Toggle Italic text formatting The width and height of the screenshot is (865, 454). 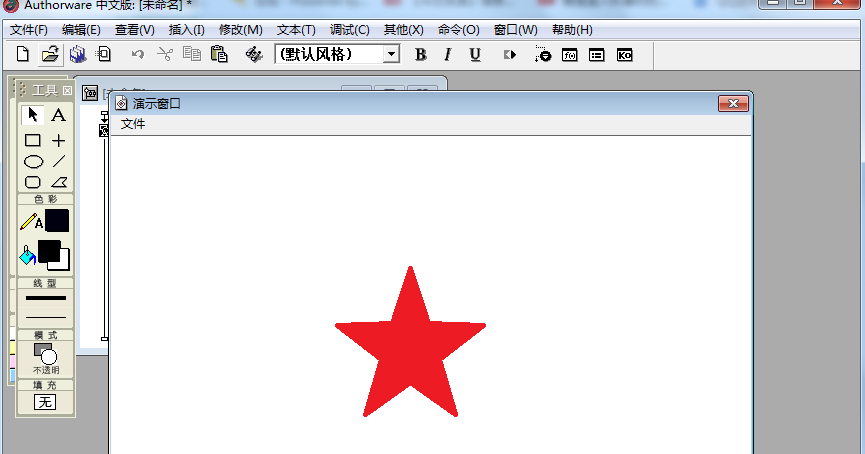point(447,55)
